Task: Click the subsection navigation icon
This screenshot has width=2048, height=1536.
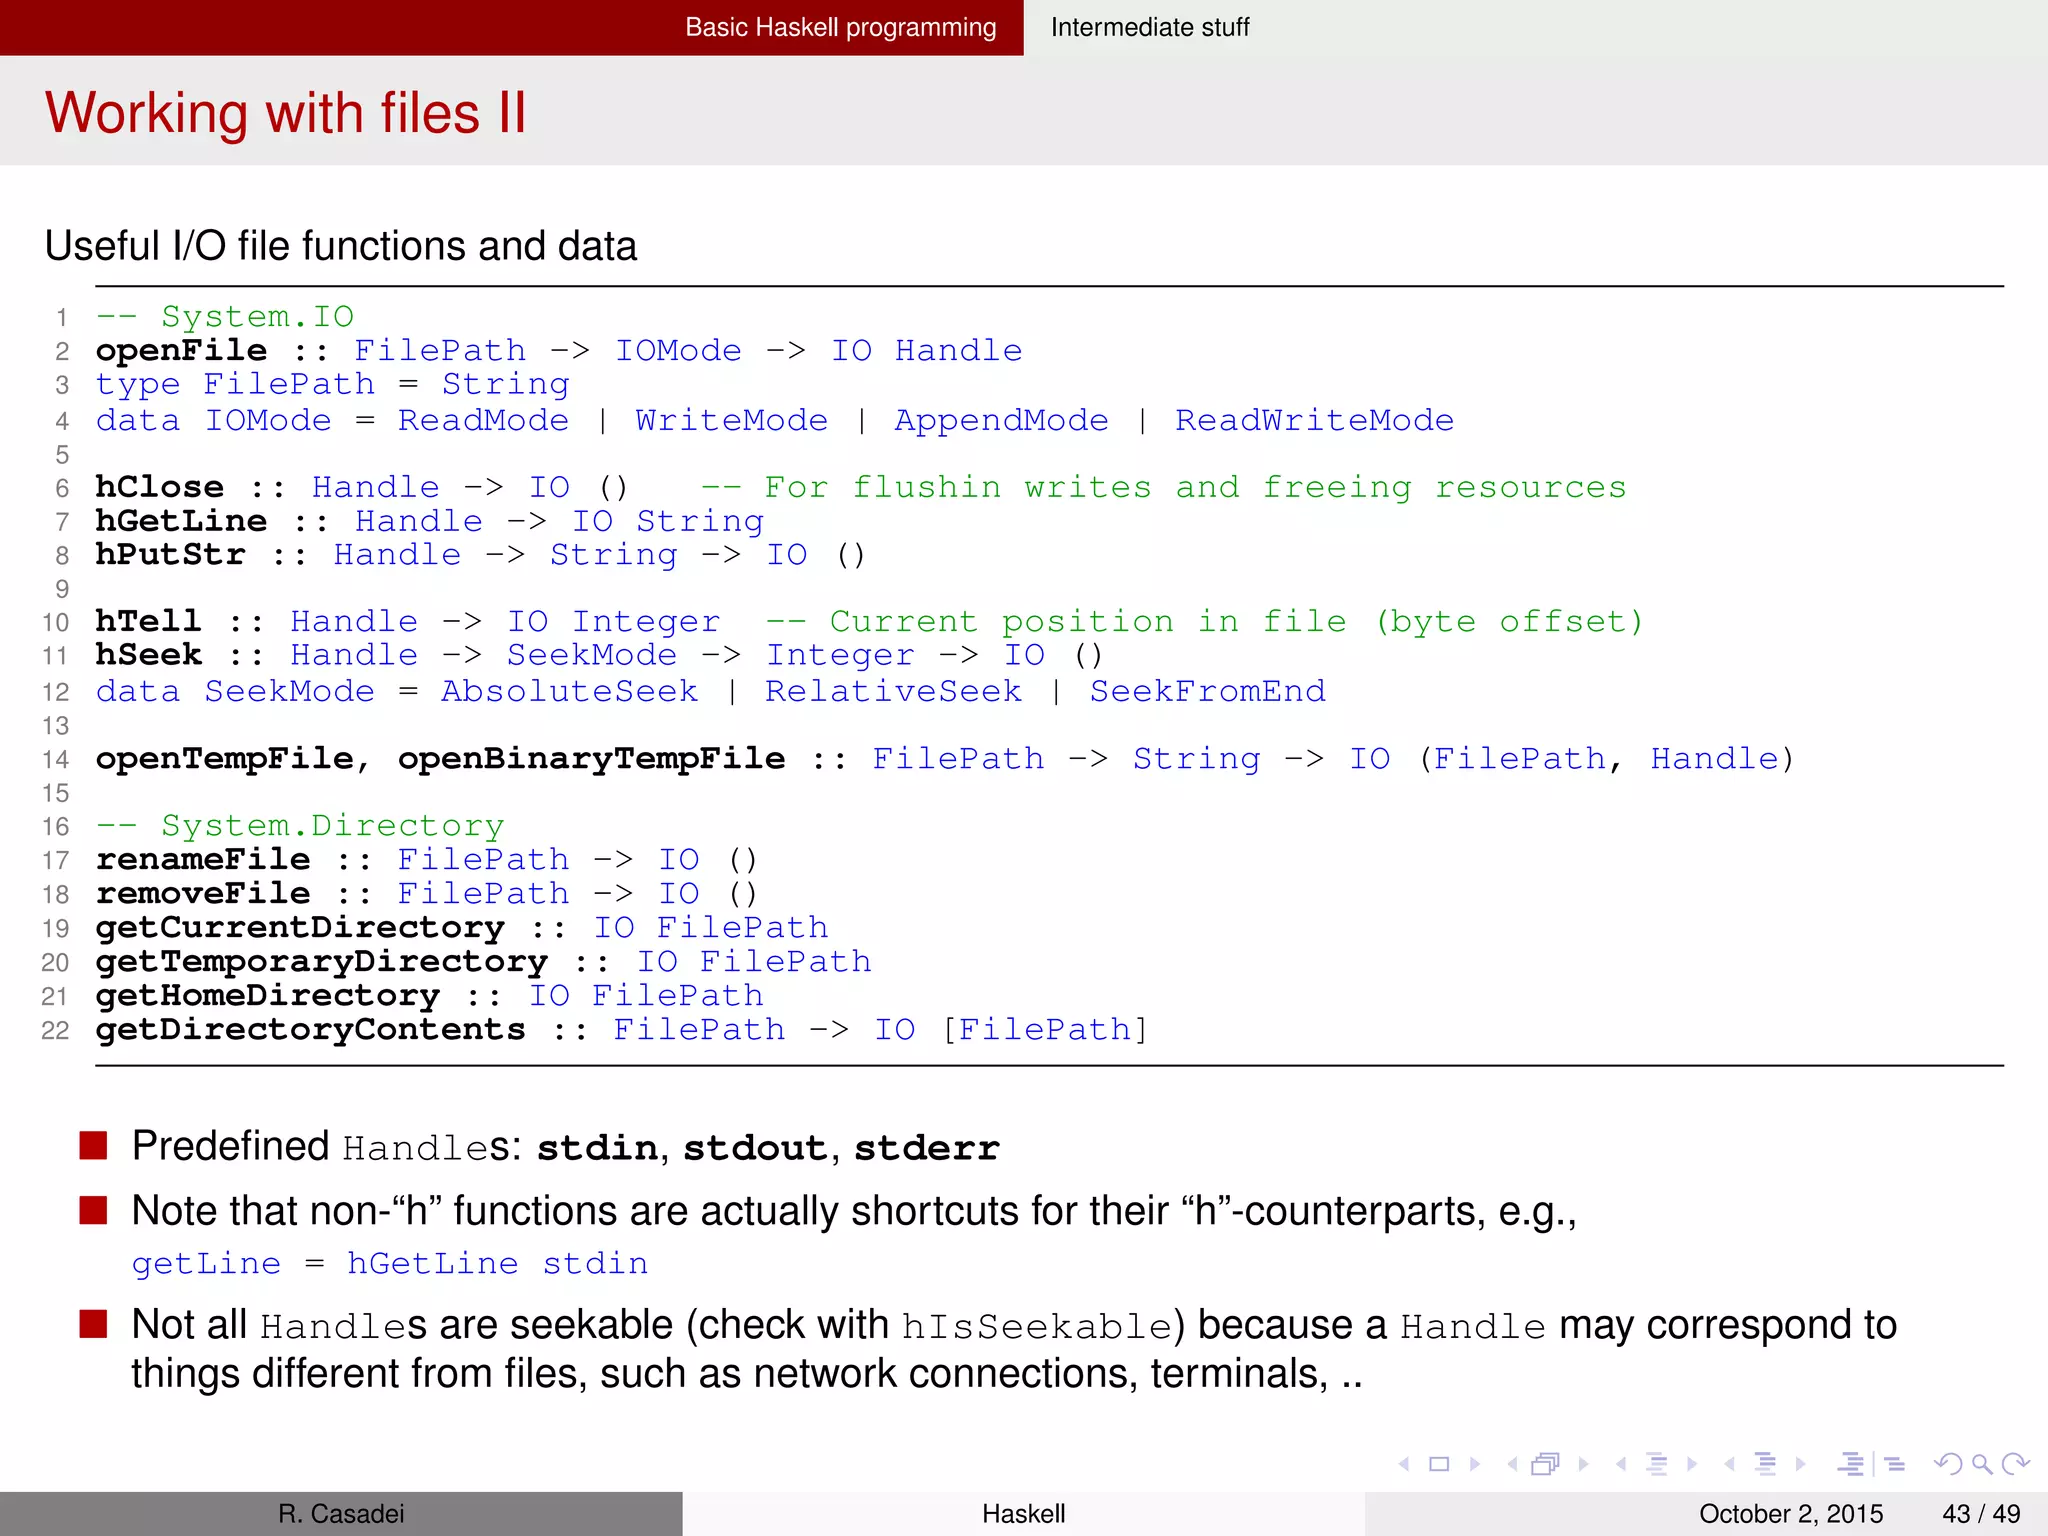Action: tap(1657, 1464)
